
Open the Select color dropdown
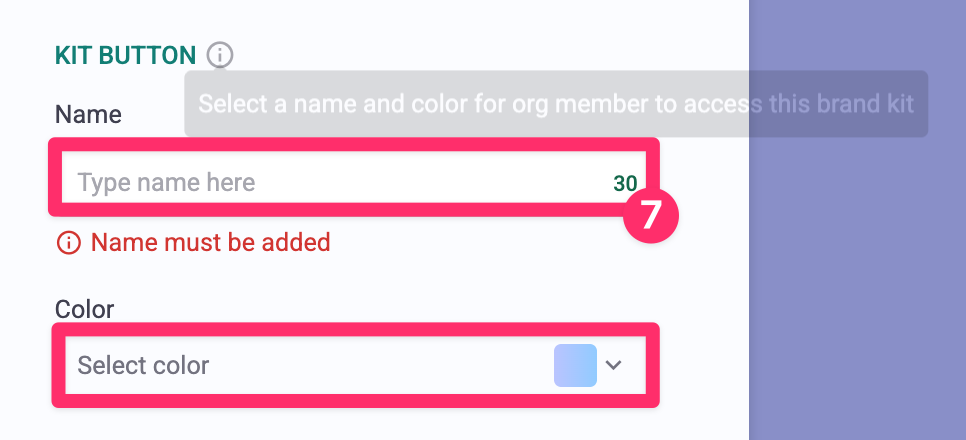355,365
